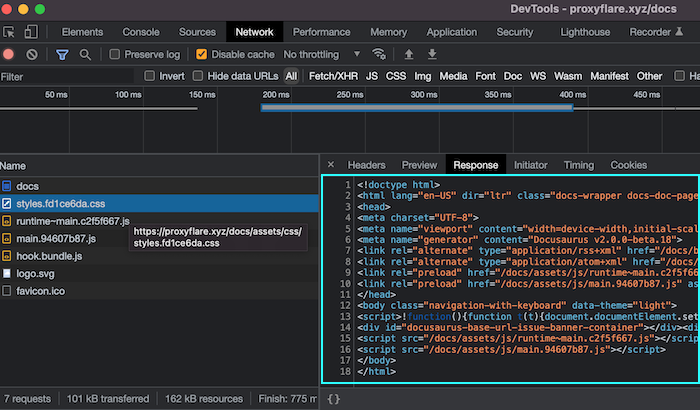The image size is (700, 410).
Task: Show the Timing tab of request
Action: click(579, 165)
